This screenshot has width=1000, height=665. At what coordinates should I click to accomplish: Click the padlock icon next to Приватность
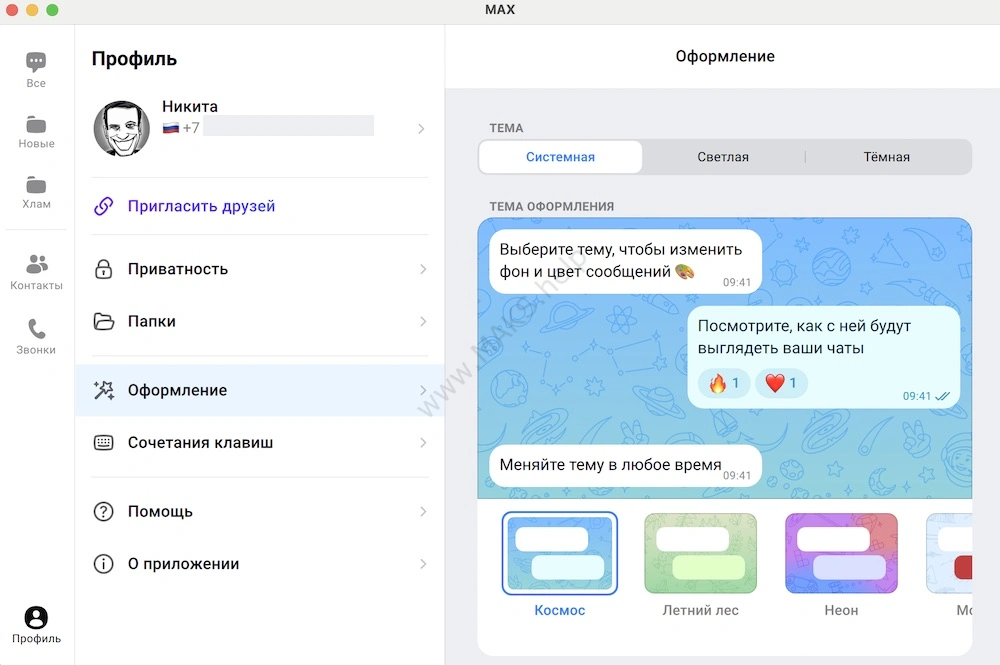(103, 269)
